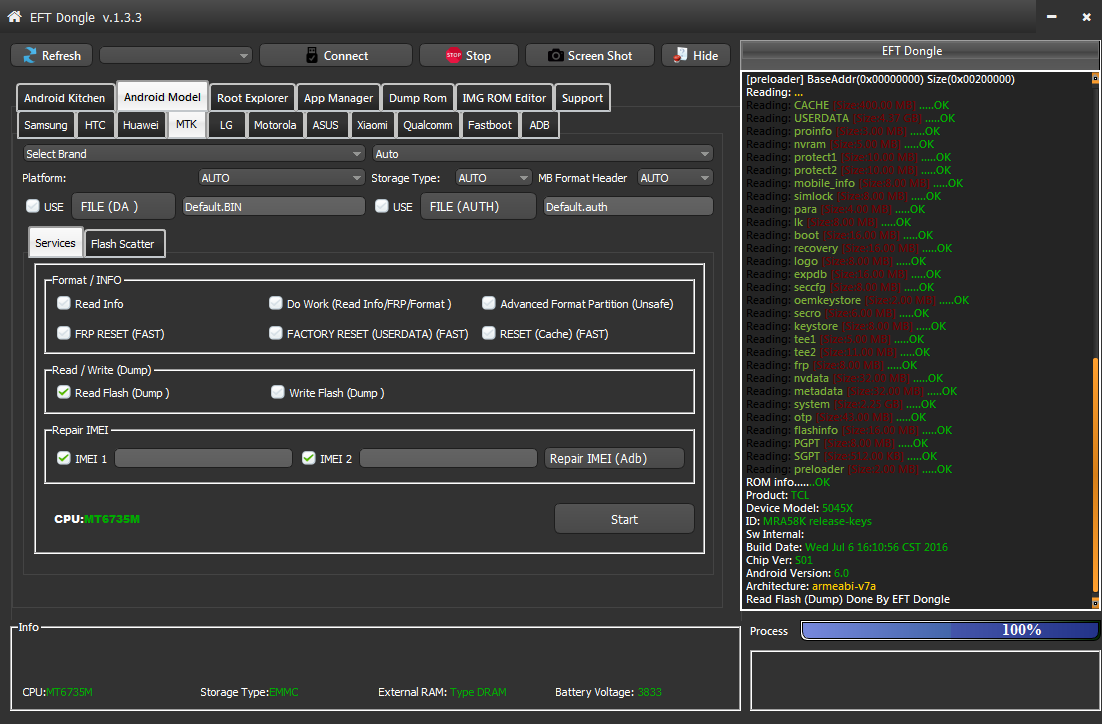
Task: Open the port dropdown next to Refresh
Action: (x=176, y=56)
